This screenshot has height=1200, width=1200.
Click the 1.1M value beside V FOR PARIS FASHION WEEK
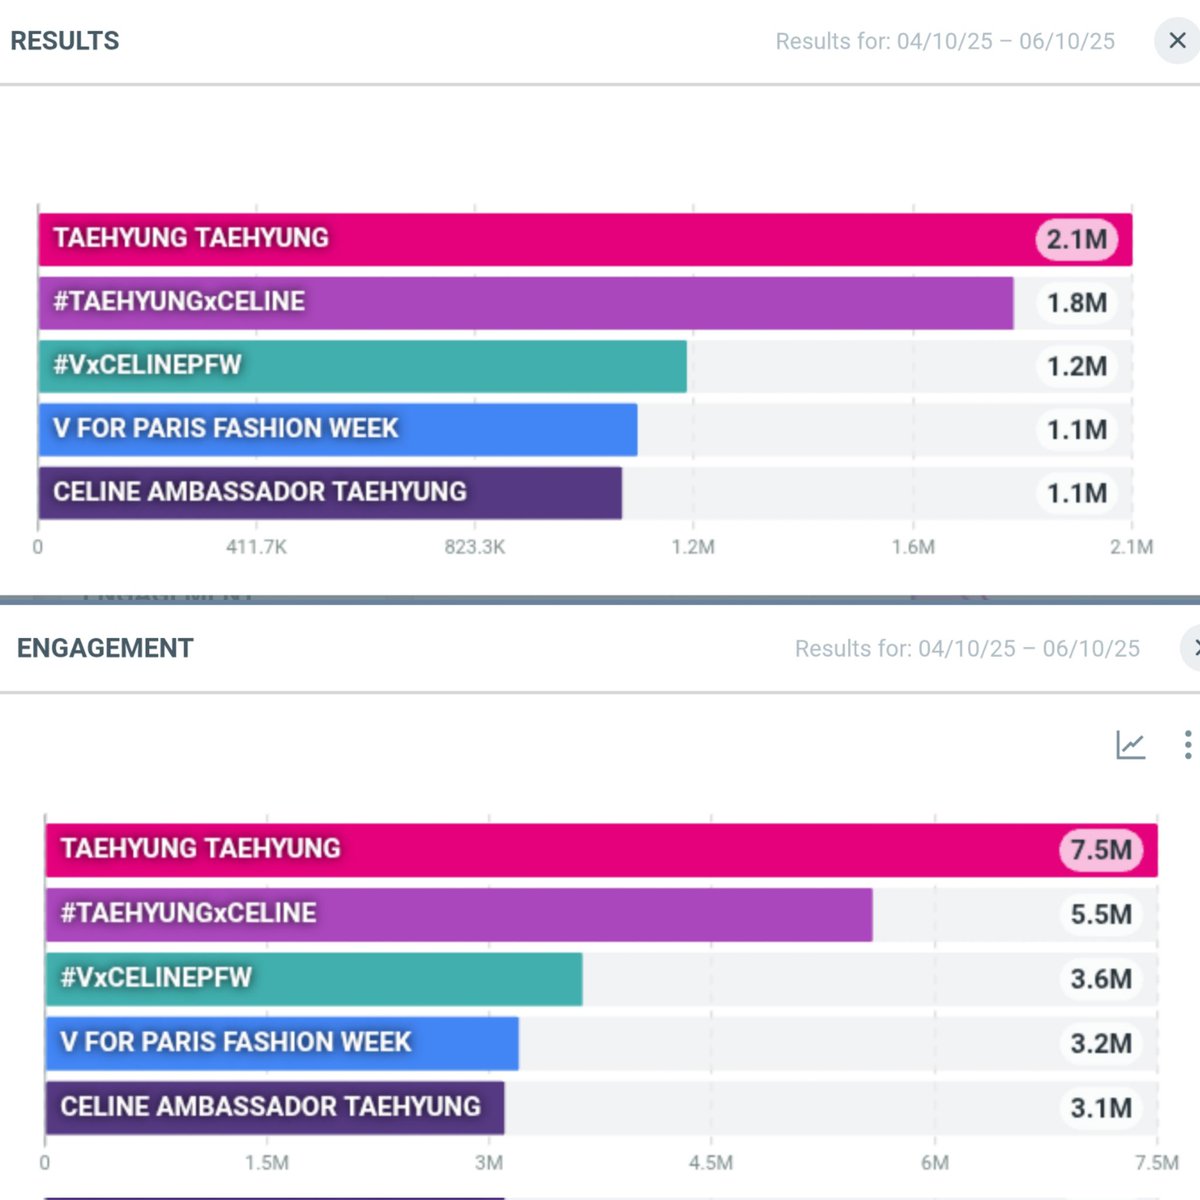pyautogui.click(x=1077, y=430)
